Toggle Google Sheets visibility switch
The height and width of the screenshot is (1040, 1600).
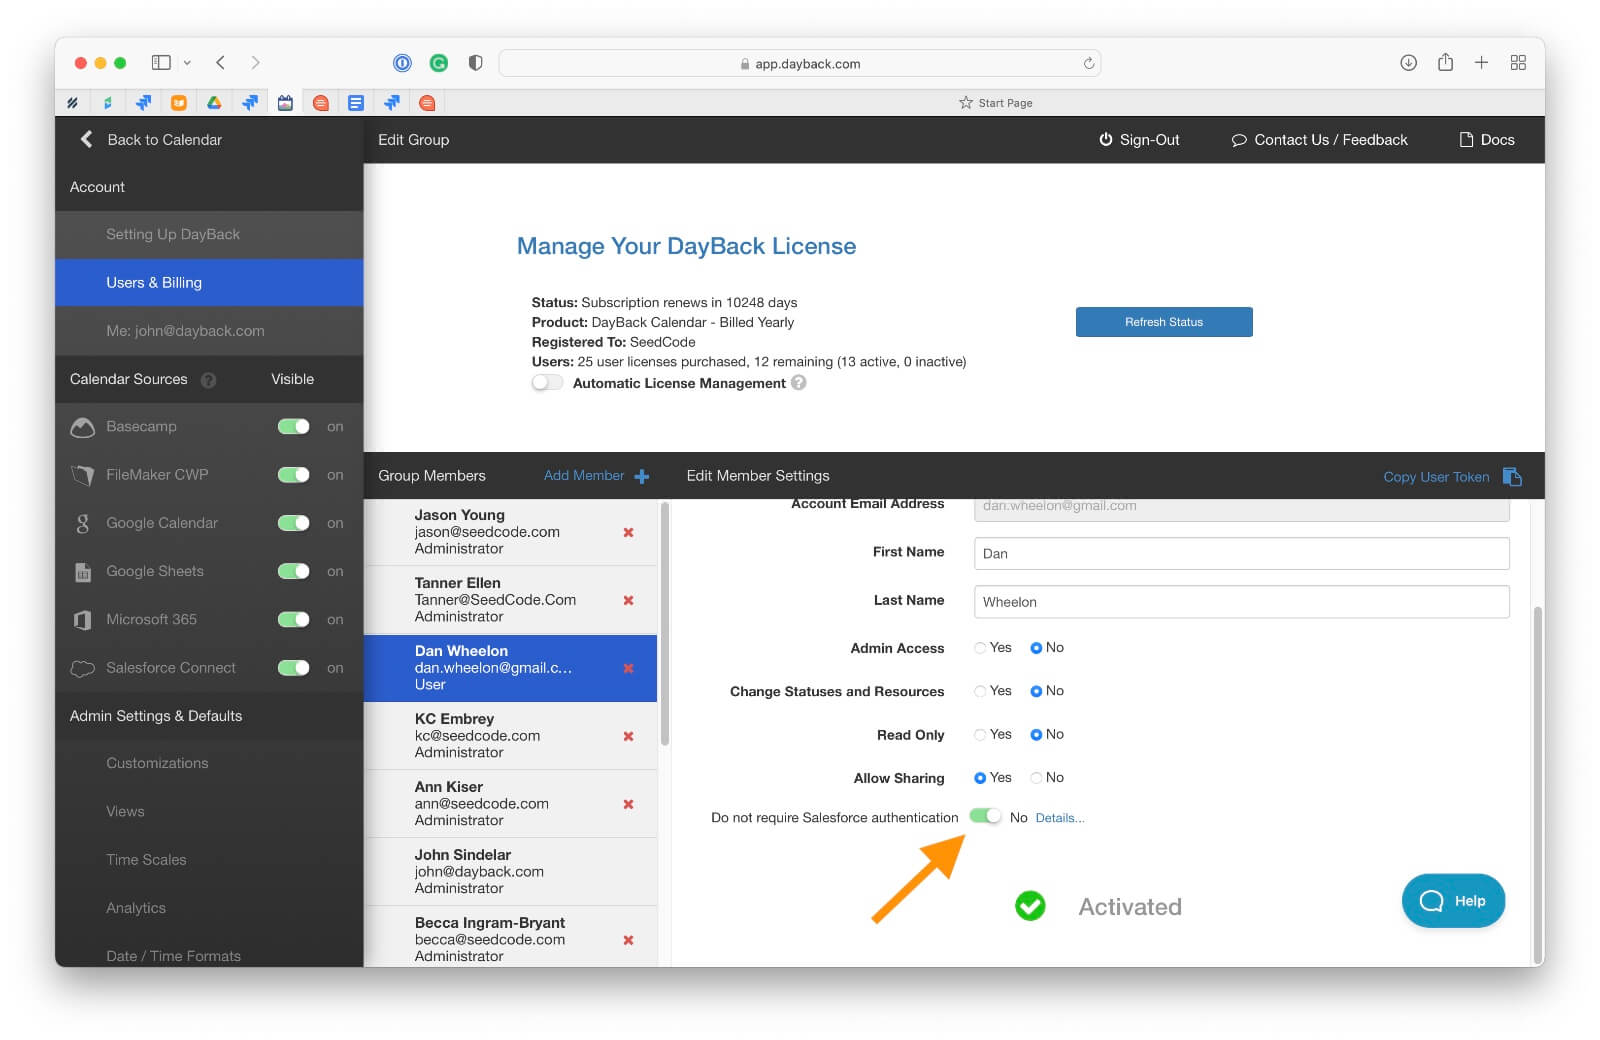pos(294,571)
